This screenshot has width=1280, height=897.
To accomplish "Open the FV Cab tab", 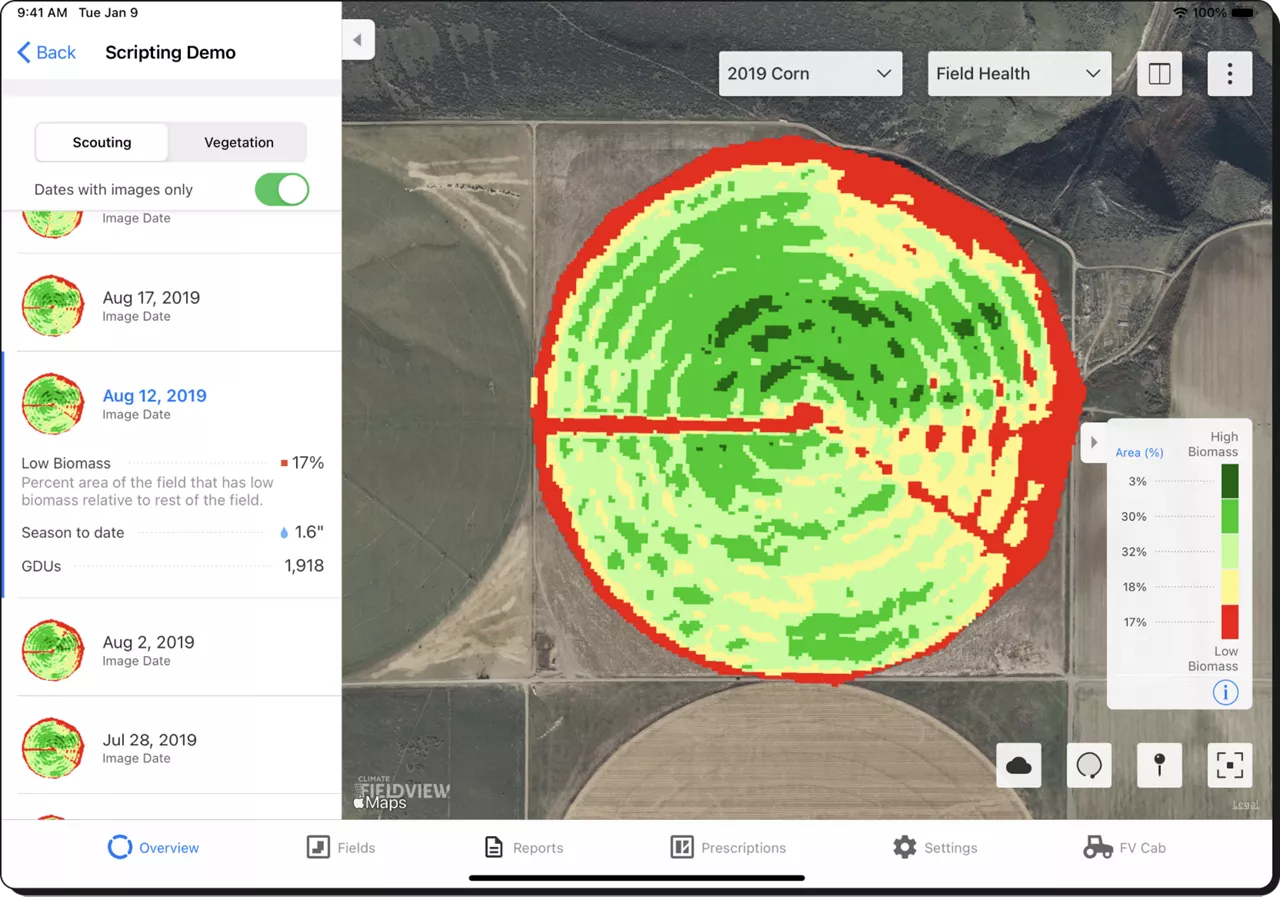I will click(1125, 848).
